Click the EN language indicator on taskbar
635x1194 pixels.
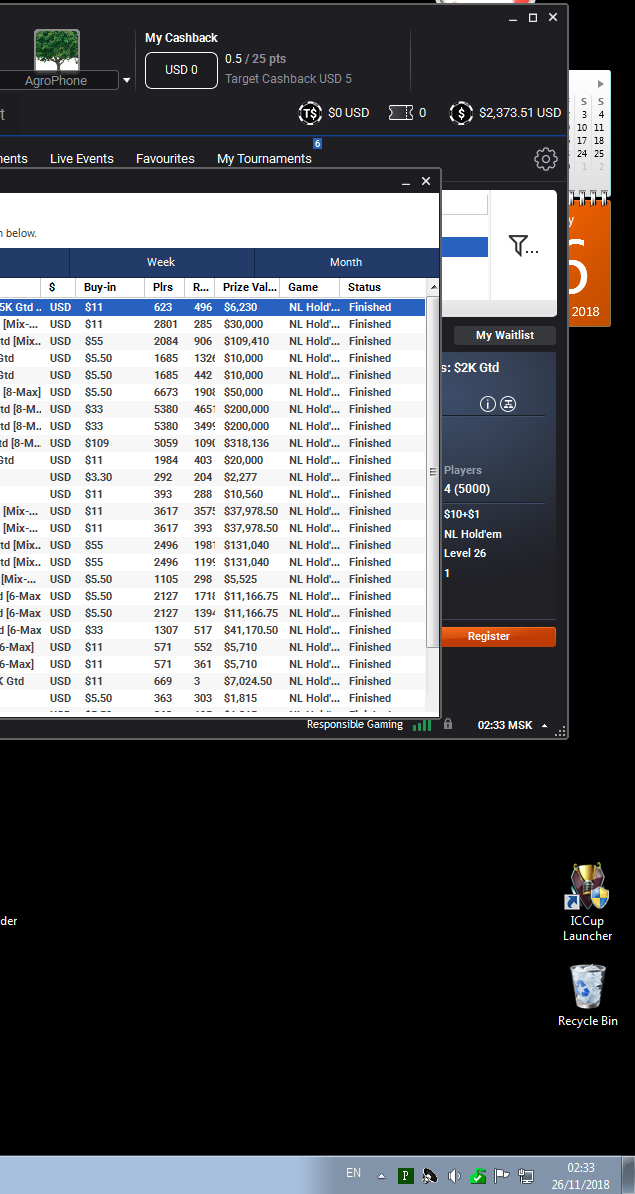pos(353,1173)
